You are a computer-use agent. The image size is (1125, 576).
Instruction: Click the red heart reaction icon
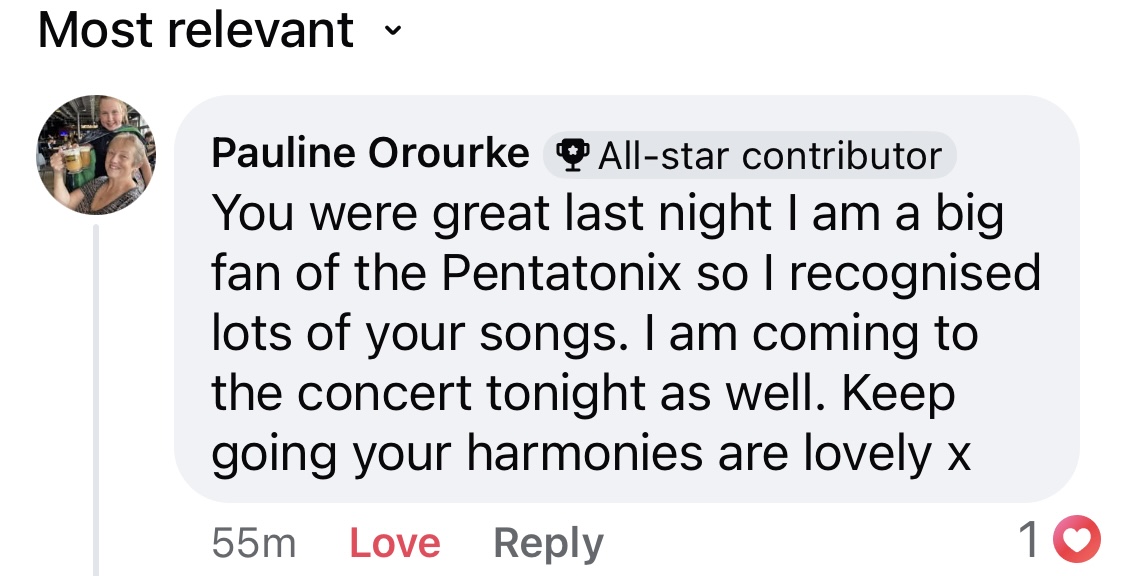coord(1079,541)
